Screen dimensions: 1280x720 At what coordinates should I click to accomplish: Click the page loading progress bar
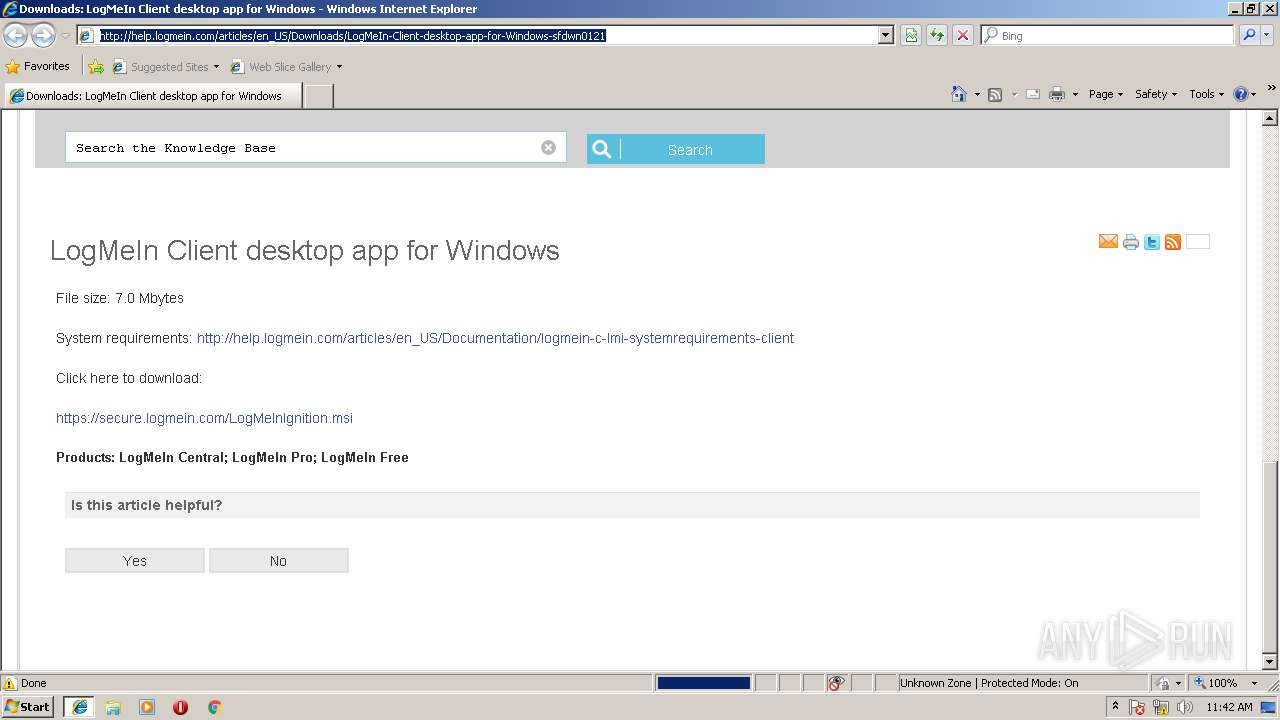pos(704,683)
